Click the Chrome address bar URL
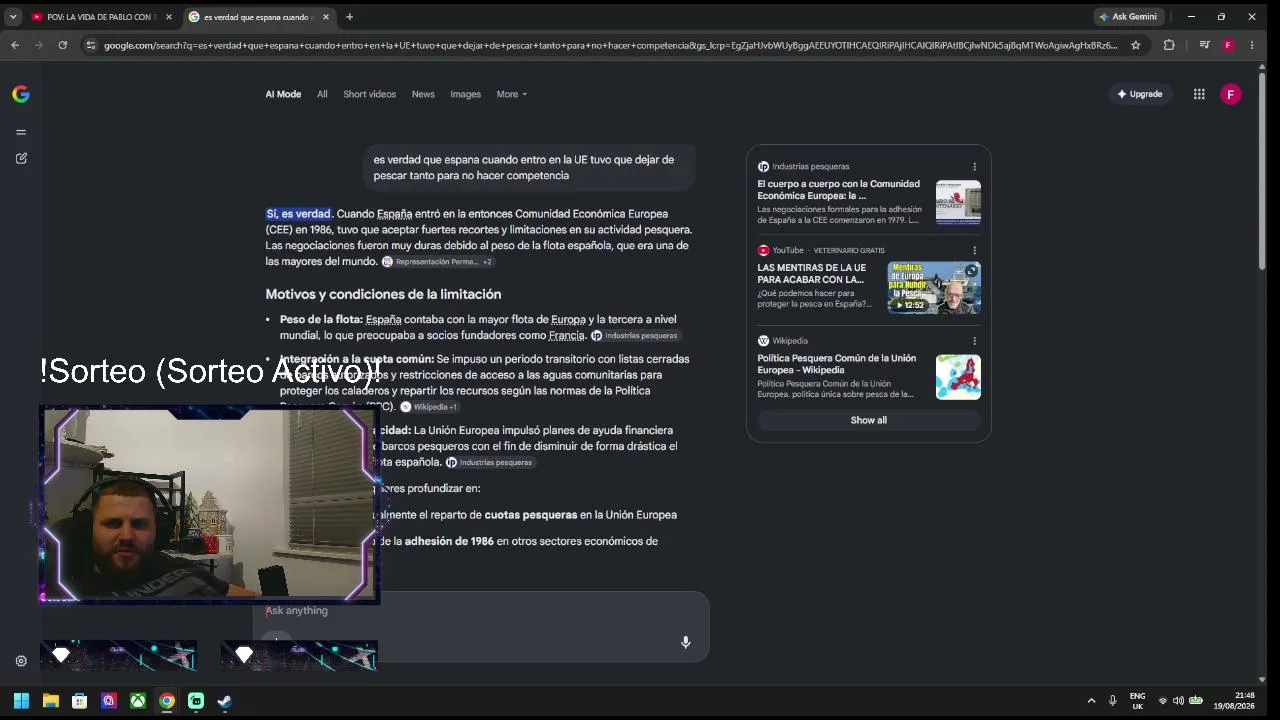1280x720 pixels. pos(610,45)
